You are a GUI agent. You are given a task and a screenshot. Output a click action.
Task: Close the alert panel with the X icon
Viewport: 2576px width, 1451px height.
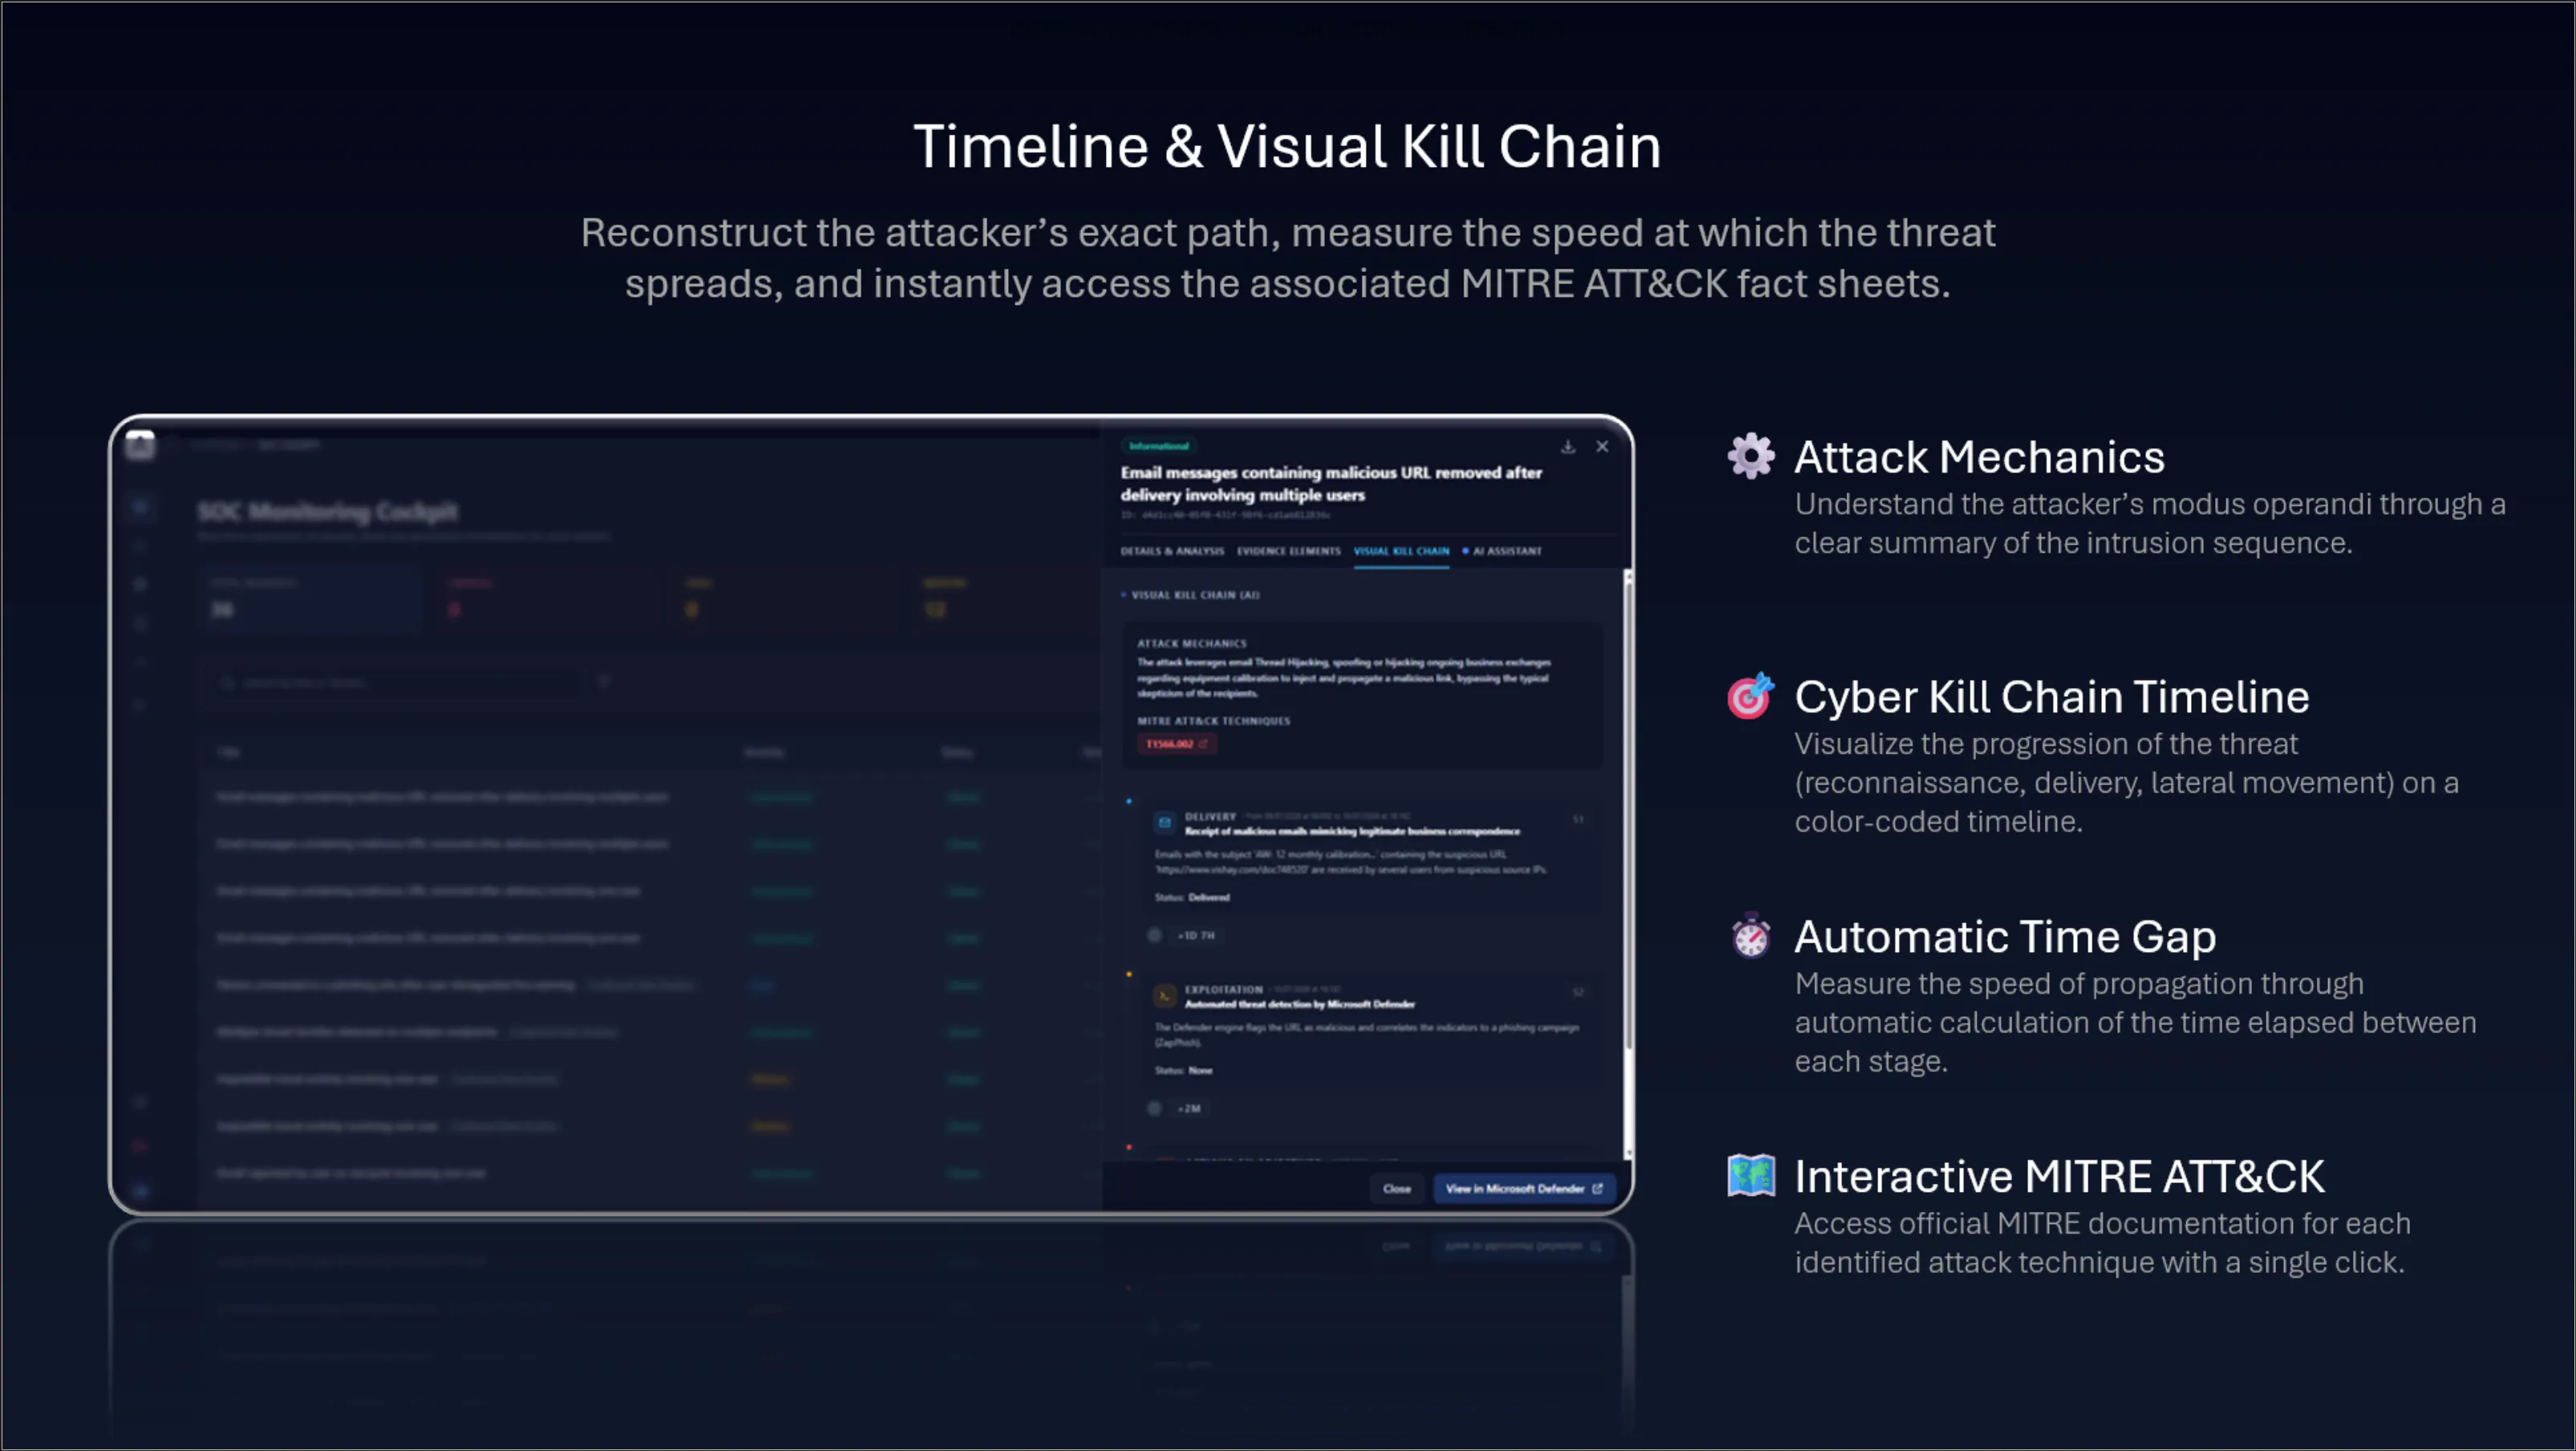point(1602,447)
